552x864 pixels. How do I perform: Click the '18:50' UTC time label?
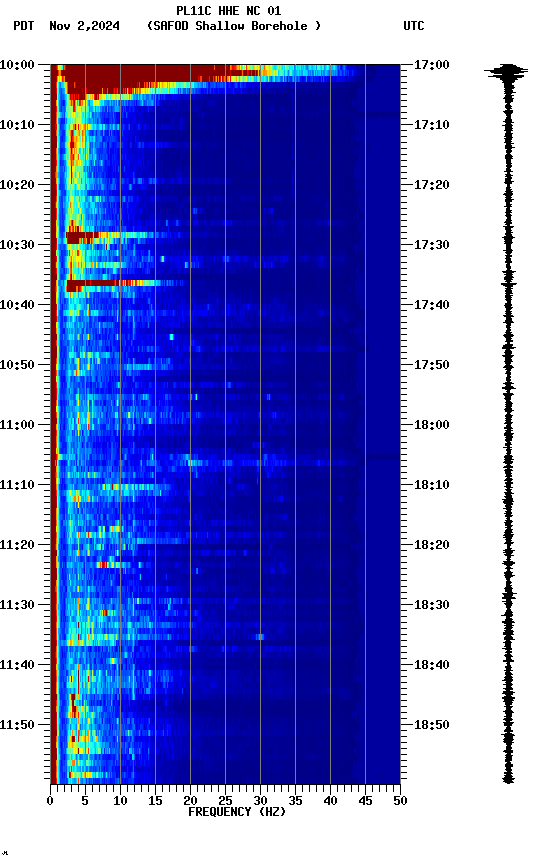point(432,726)
